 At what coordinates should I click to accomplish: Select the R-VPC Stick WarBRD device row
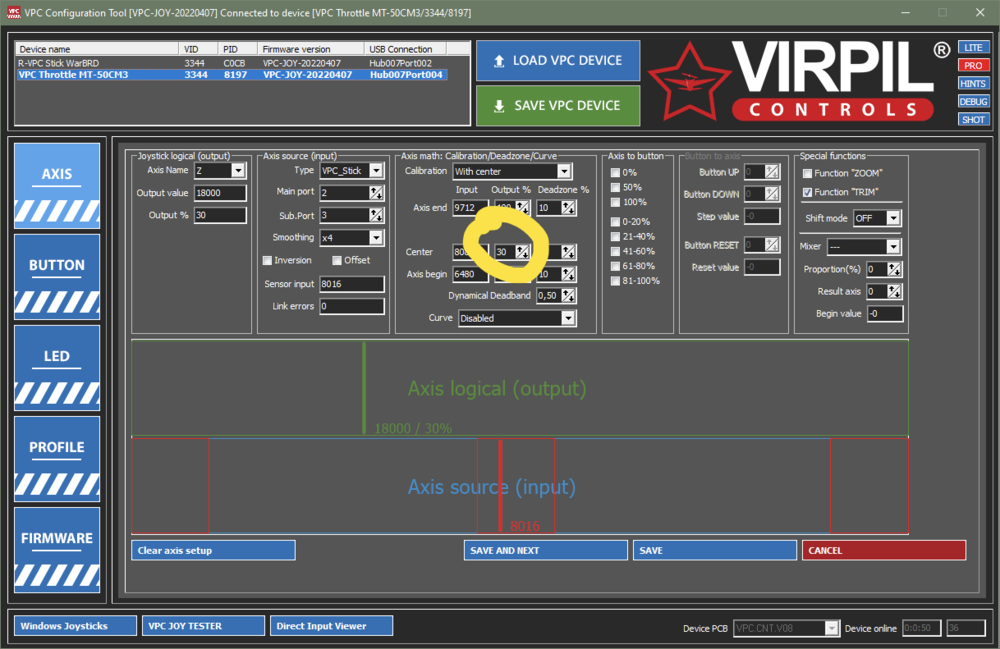point(232,63)
